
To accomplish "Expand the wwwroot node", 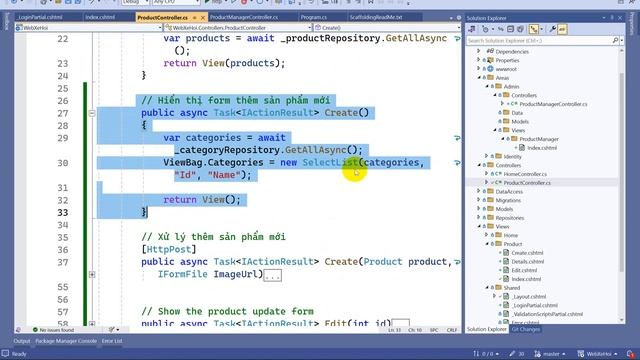I will pos(479,69).
